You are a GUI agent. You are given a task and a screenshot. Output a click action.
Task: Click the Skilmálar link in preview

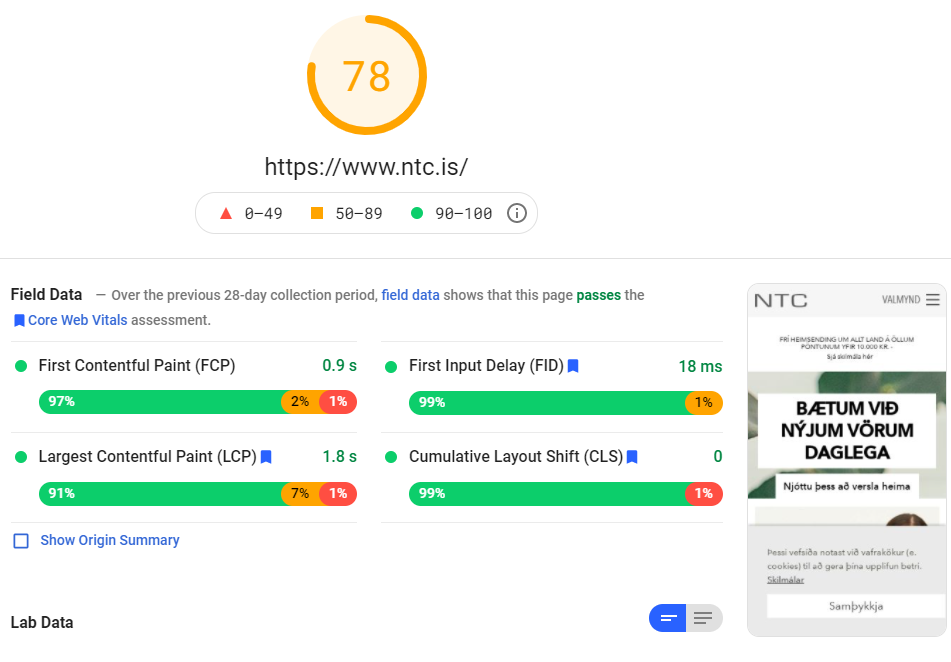(x=785, y=580)
